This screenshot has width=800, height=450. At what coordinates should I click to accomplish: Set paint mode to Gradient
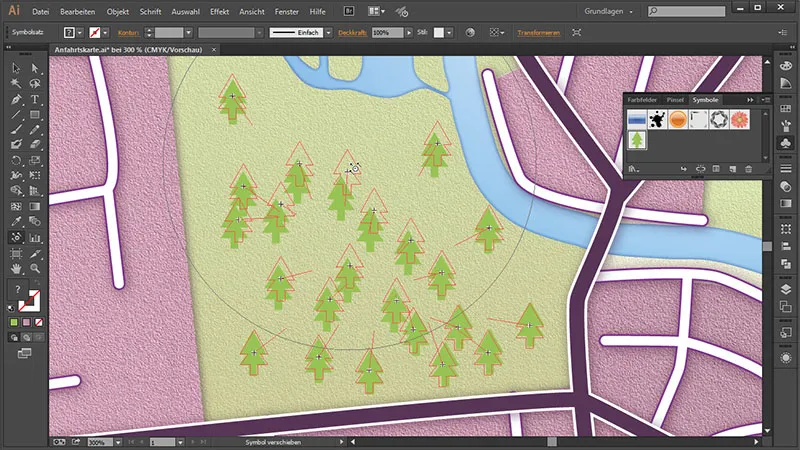pos(26,322)
